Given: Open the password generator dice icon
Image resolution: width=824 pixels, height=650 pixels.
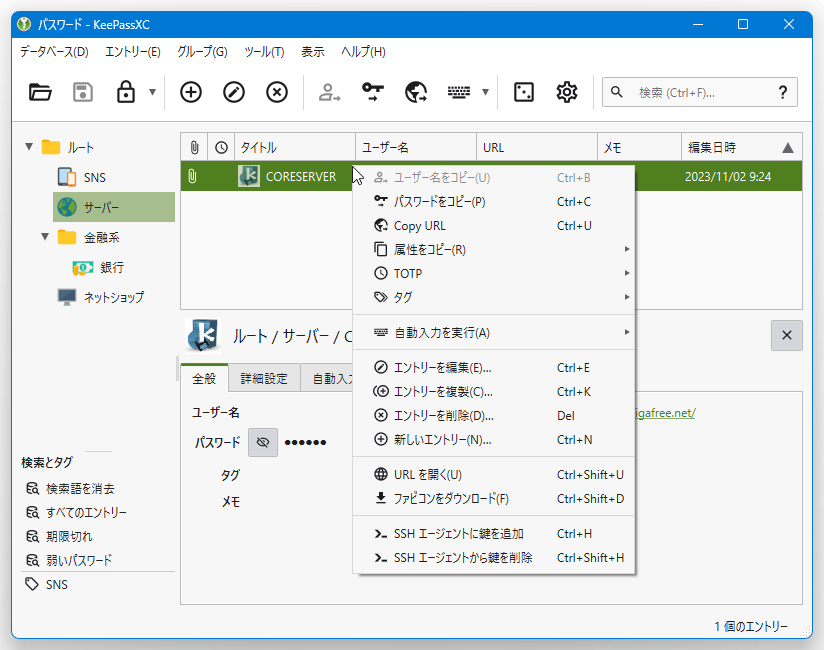Looking at the screenshot, I should (x=524, y=92).
